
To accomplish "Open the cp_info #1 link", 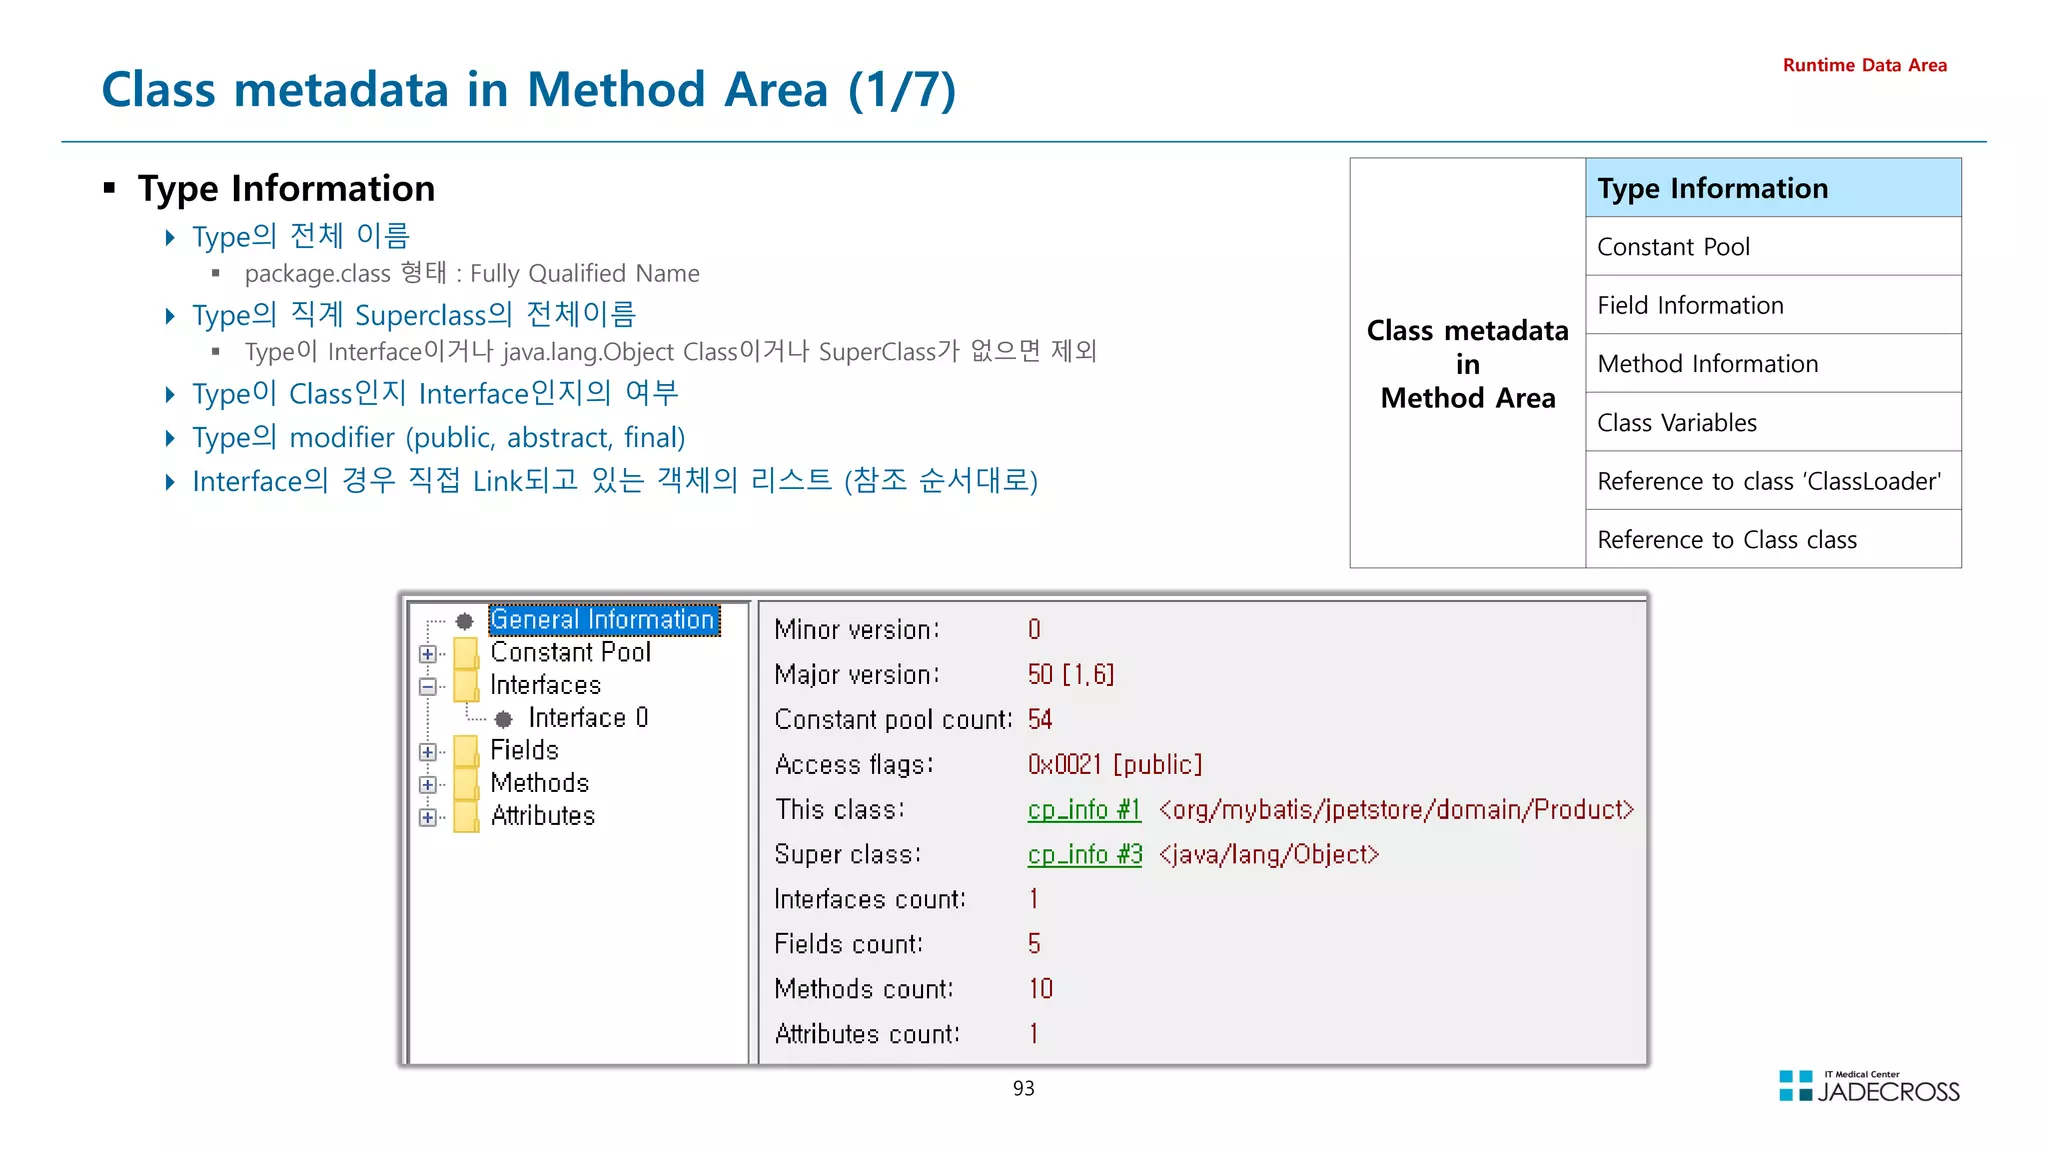I will (x=1084, y=810).
